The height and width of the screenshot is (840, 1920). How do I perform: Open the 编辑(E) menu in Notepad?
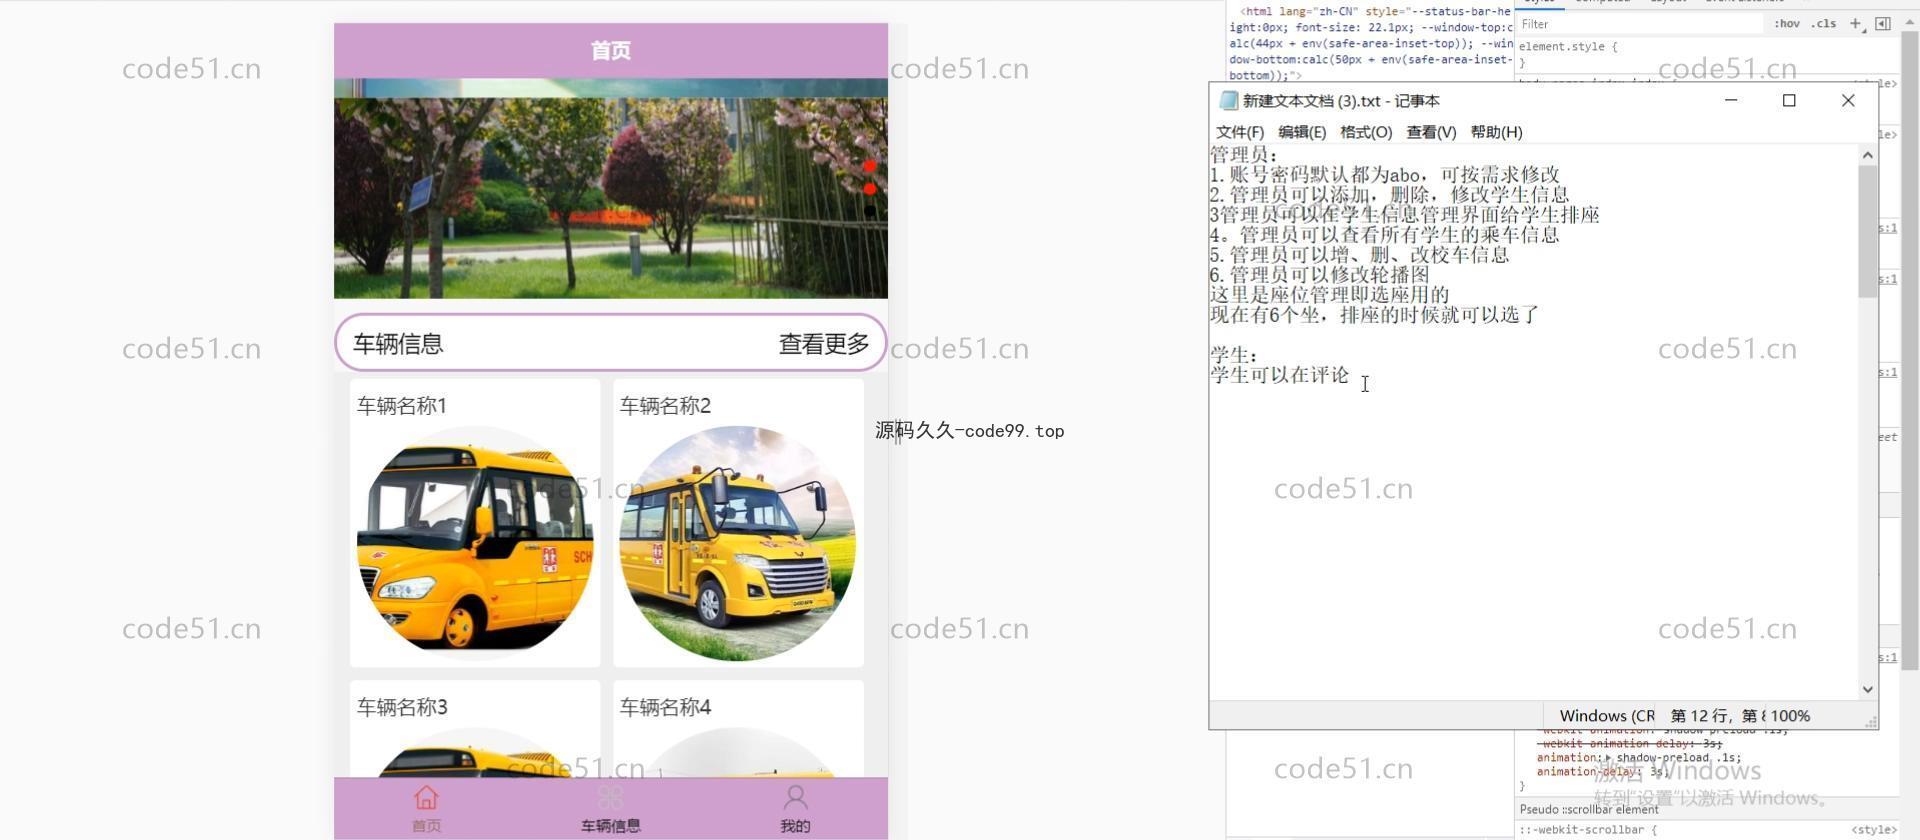pos(1301,132)
